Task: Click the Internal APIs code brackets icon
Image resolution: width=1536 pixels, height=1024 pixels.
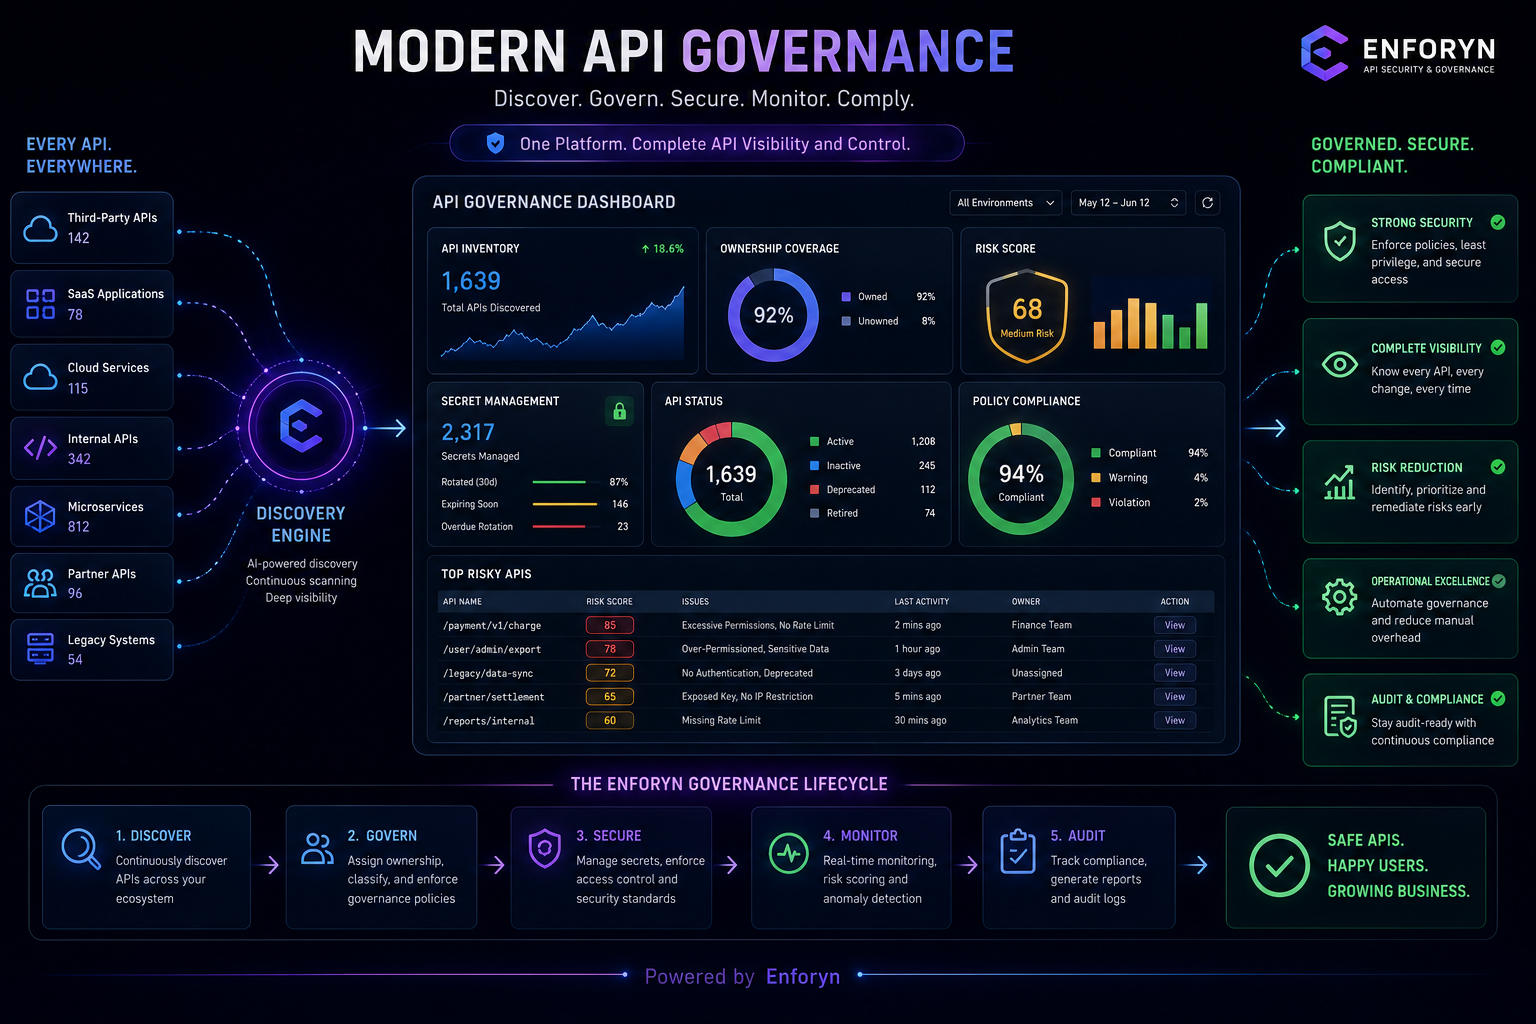Action: (40, 448)
